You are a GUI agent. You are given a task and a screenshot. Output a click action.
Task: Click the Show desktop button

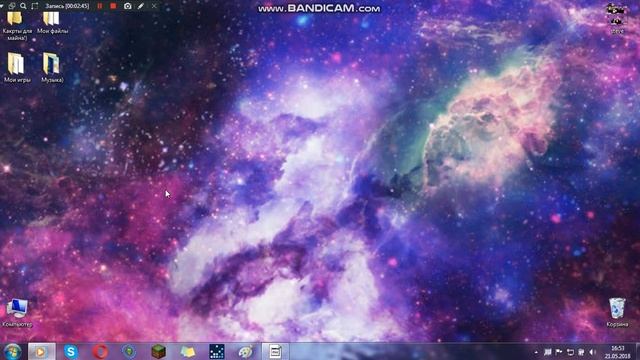tap(637, 352)
